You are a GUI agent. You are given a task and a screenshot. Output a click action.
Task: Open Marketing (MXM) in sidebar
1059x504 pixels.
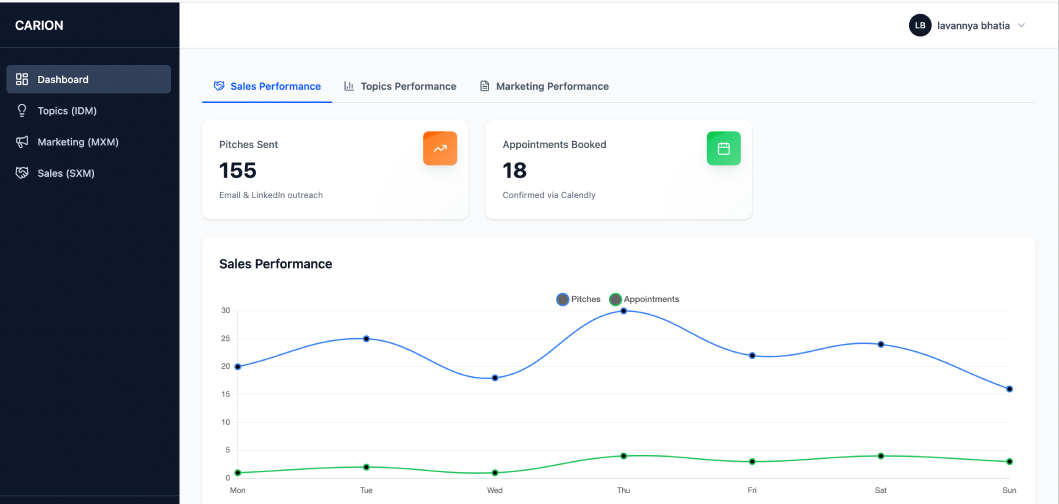tap(78, 142)
